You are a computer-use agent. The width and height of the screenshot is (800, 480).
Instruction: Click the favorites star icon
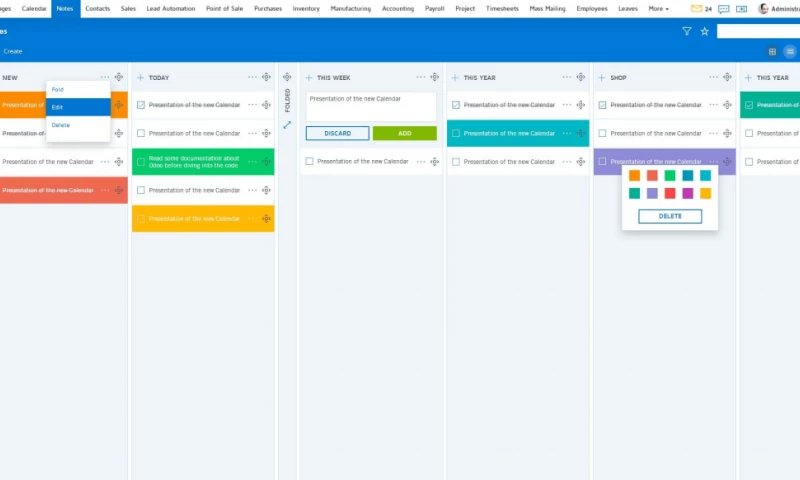[704, 31]
